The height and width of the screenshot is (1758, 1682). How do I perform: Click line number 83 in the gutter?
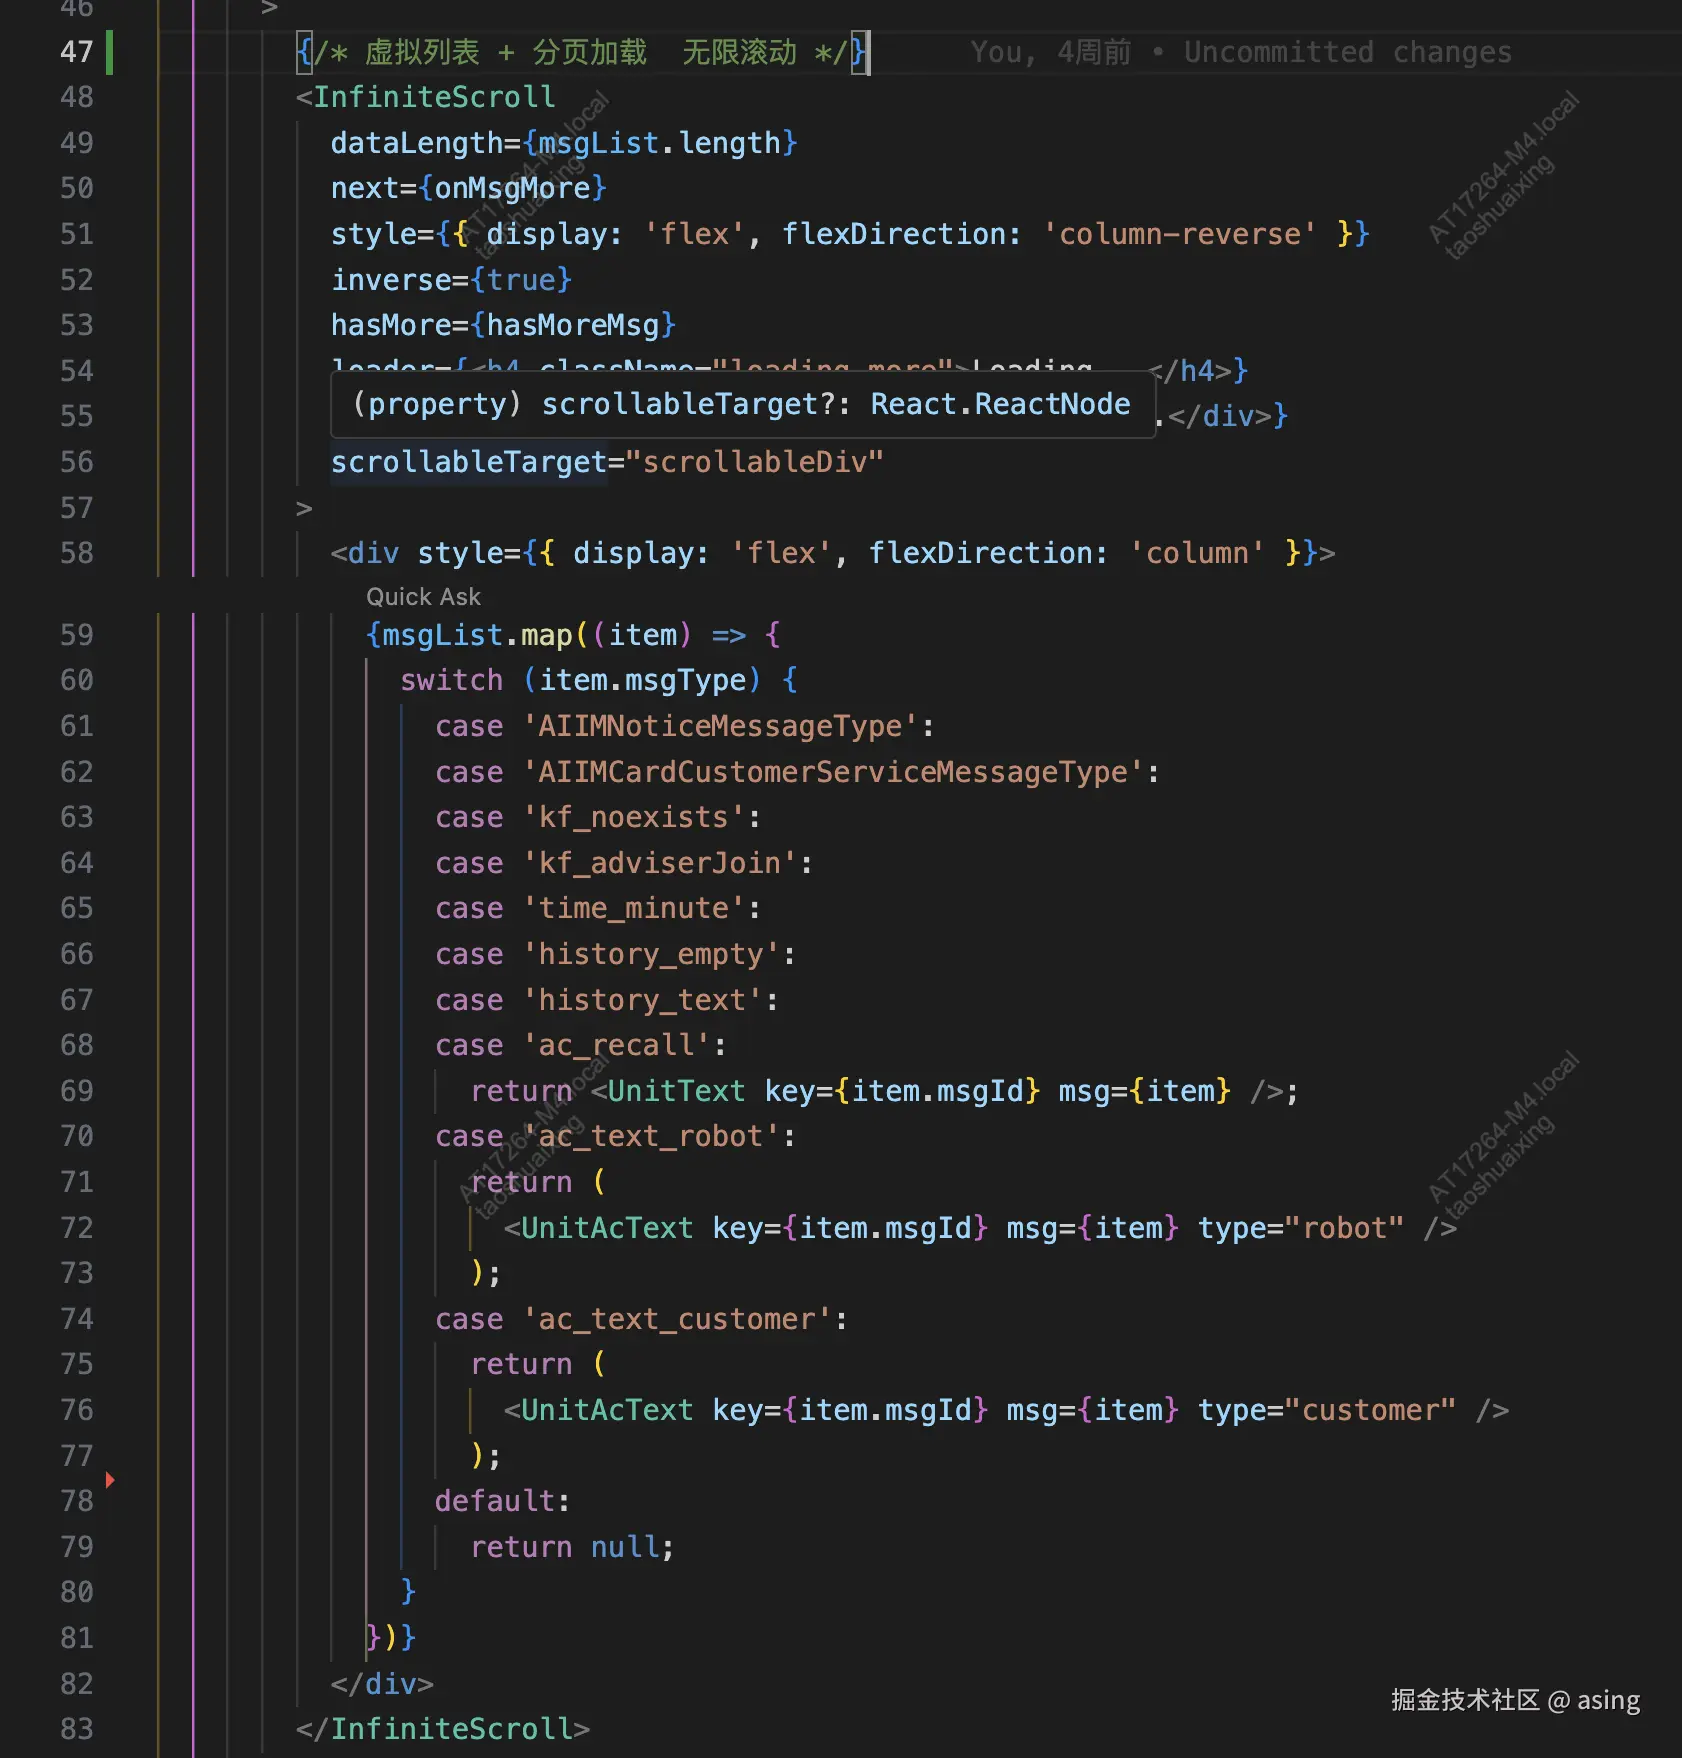[77, 1729]
